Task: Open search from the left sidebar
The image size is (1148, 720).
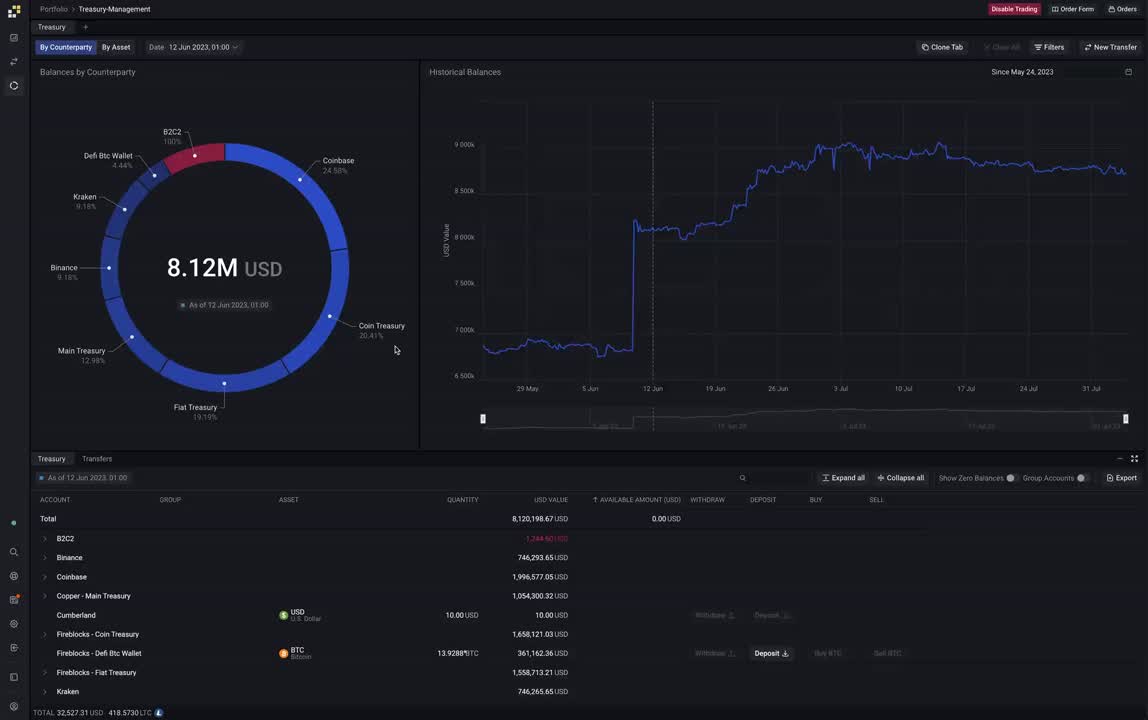Action: click(13, 551)
